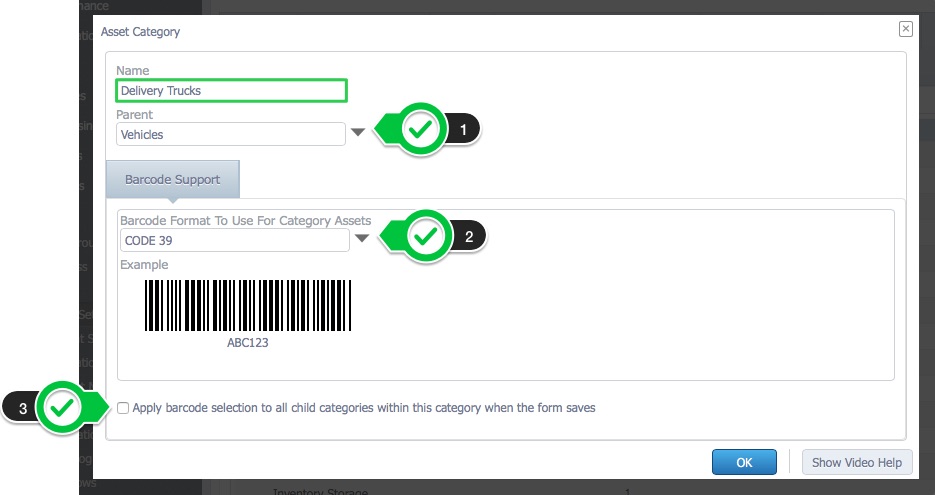Click the ABC123 barcode caption
The image size is (935, 495).
(x=248, y=343)
